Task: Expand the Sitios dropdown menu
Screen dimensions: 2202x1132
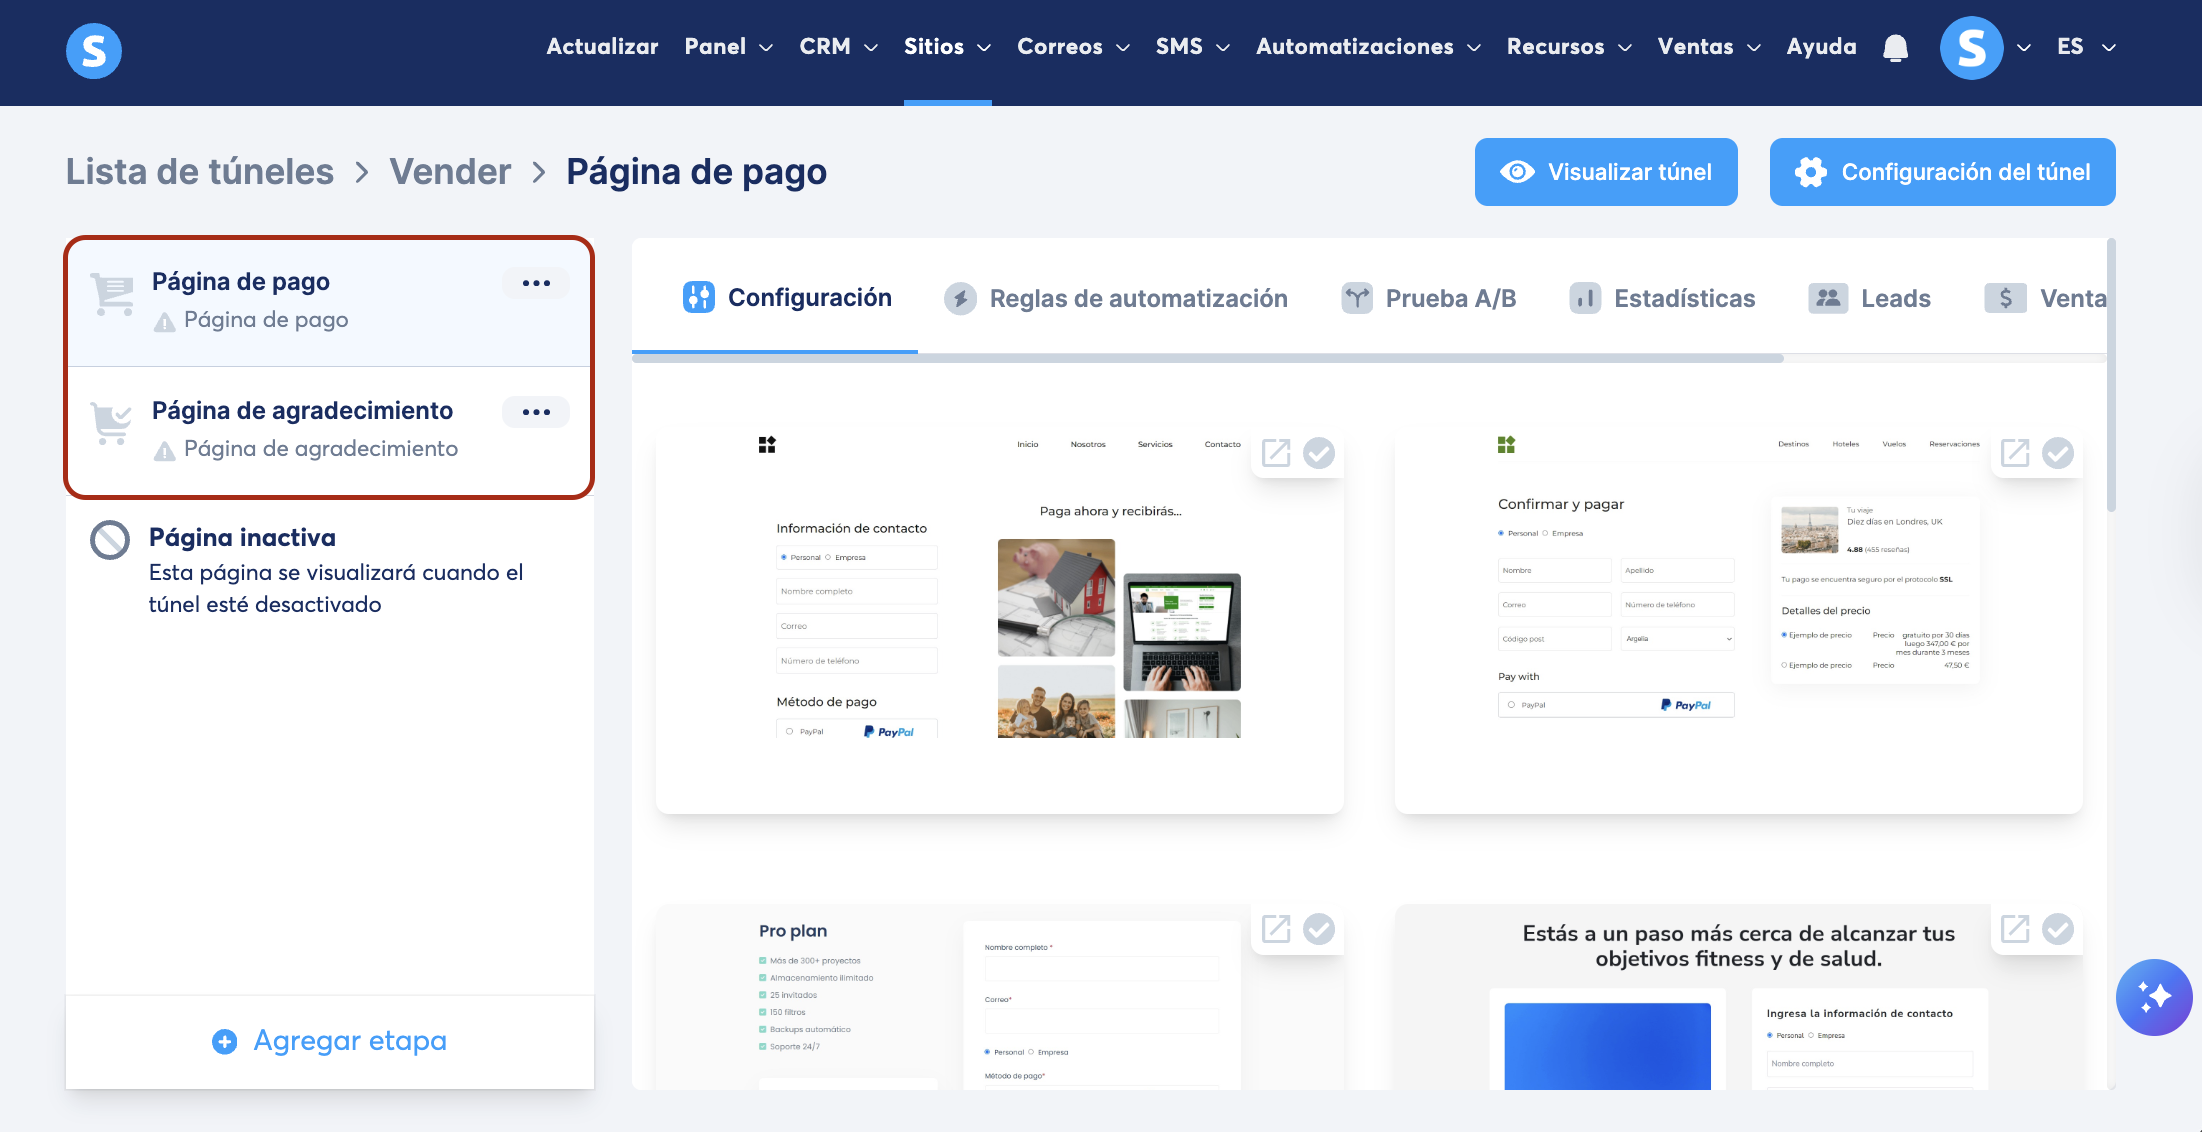Action: point(947,47)
